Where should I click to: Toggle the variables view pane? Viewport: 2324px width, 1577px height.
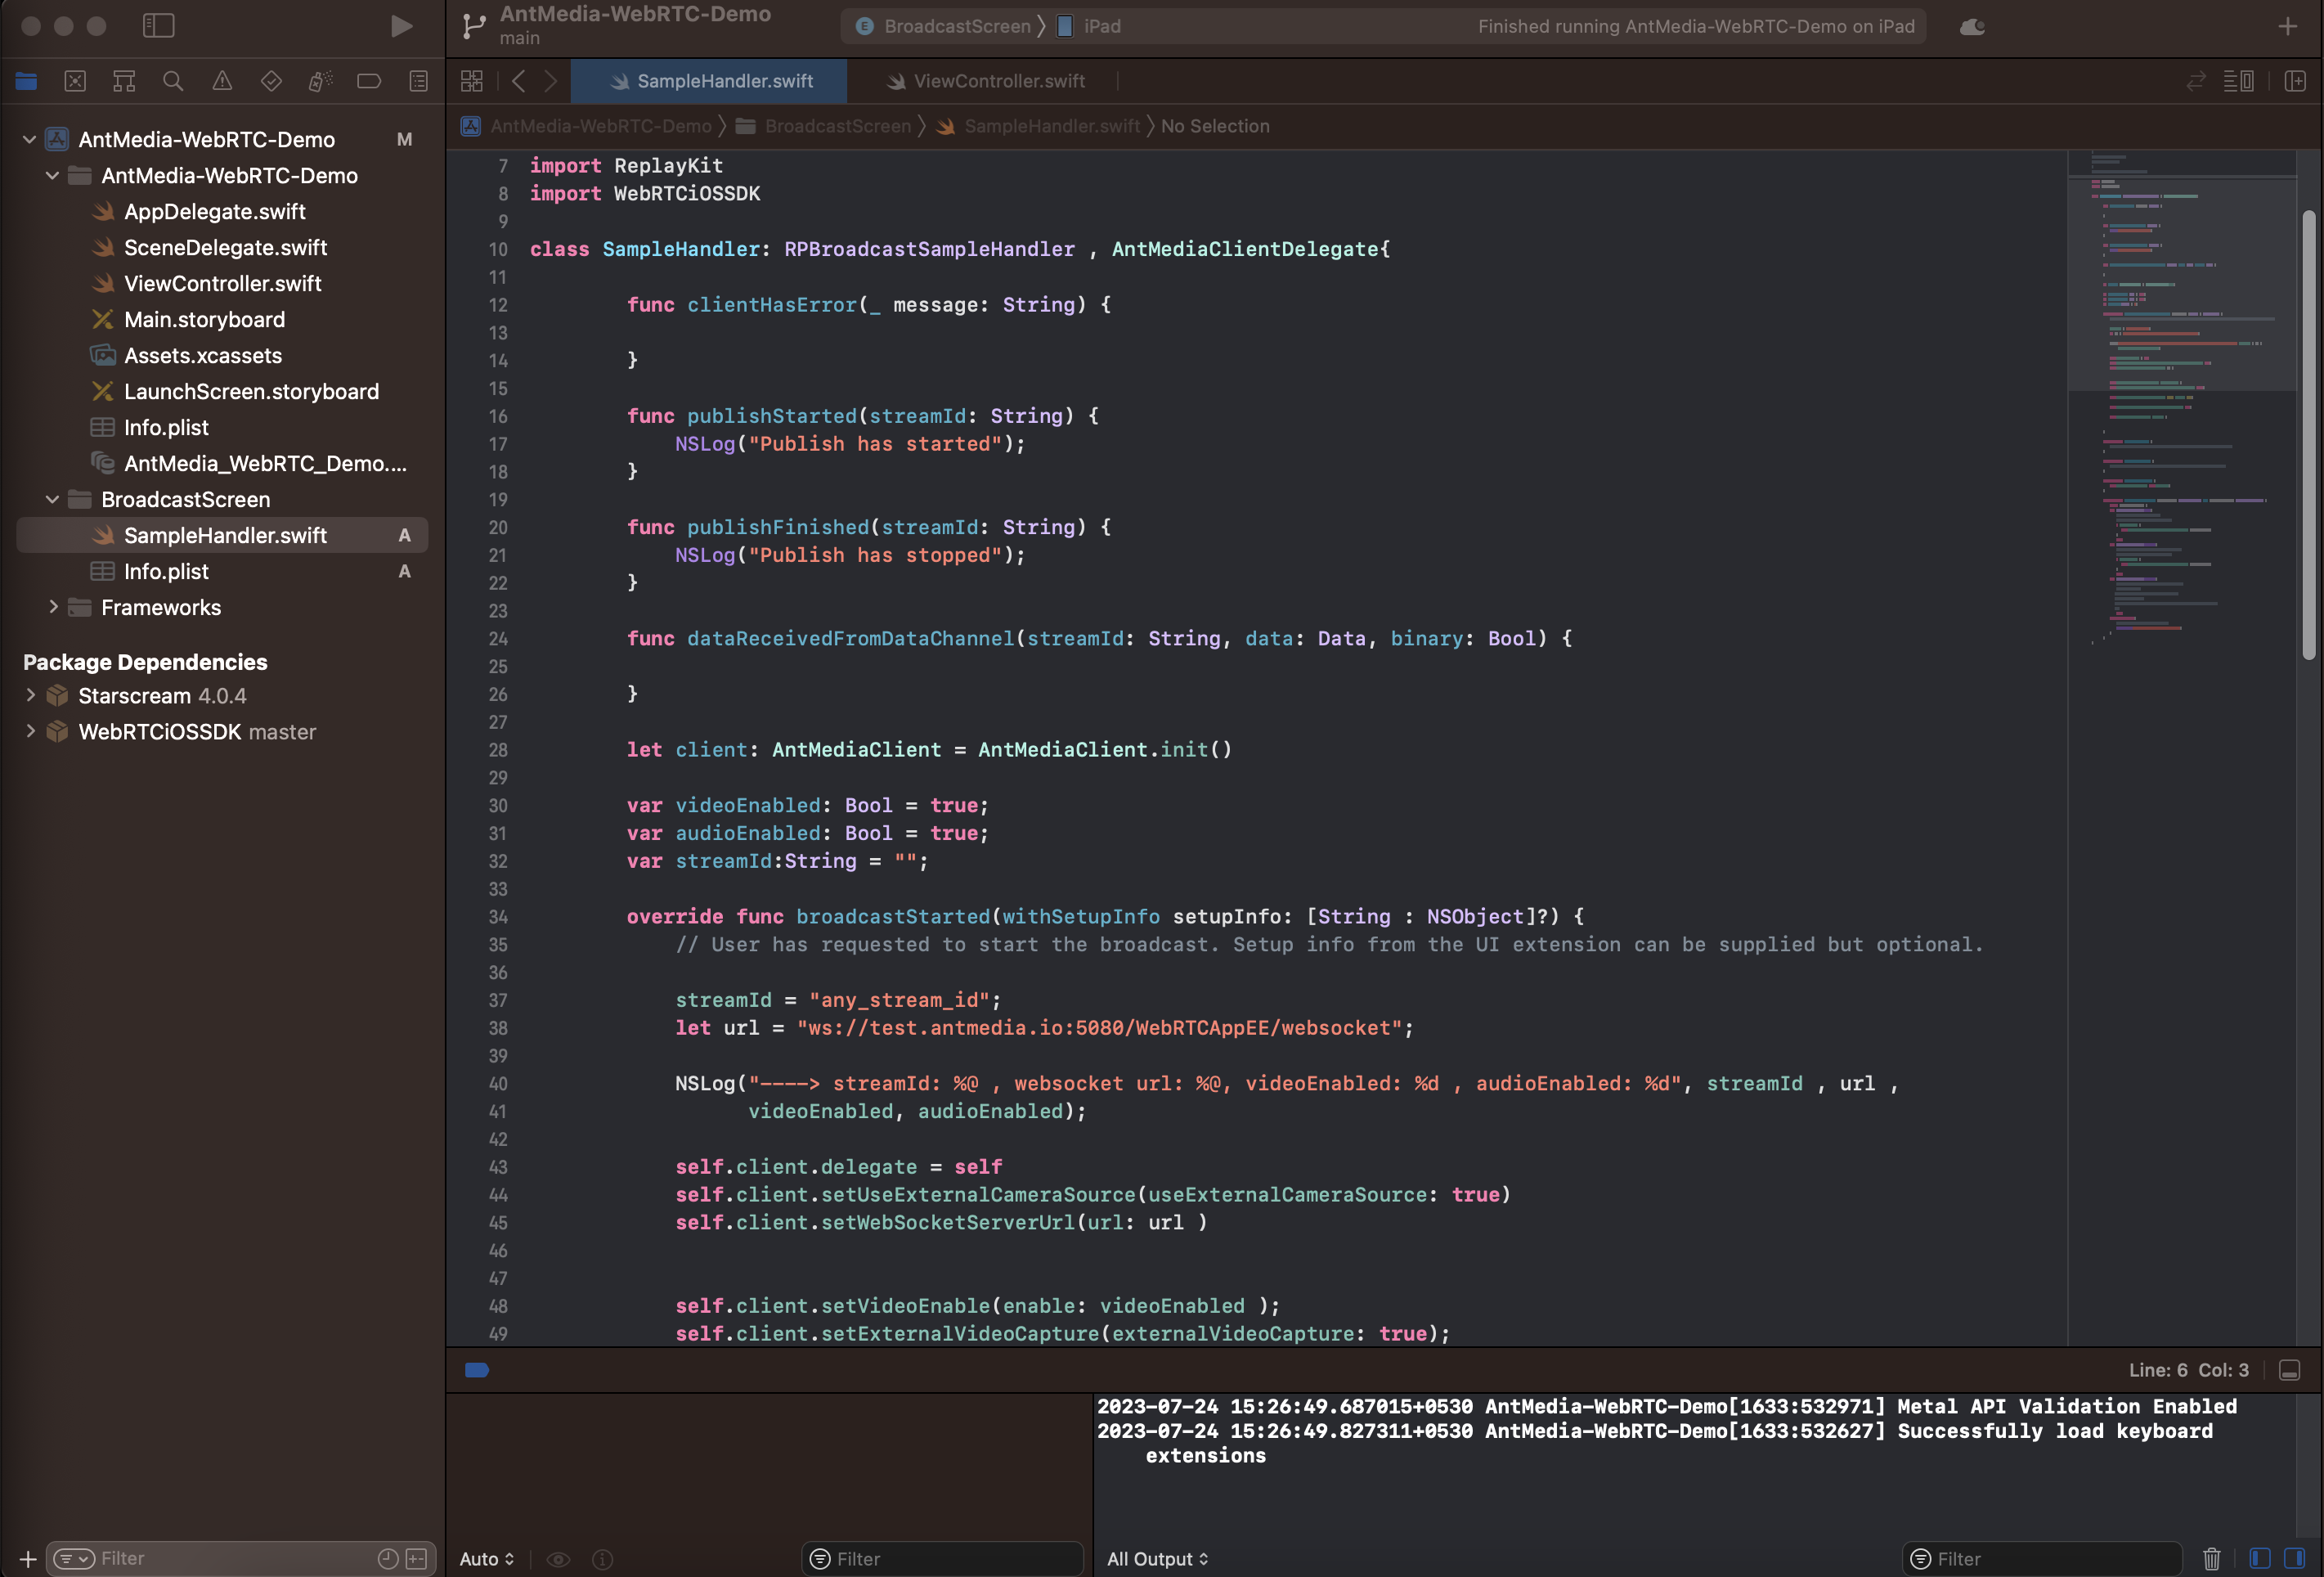[x=2259, y=1558]
